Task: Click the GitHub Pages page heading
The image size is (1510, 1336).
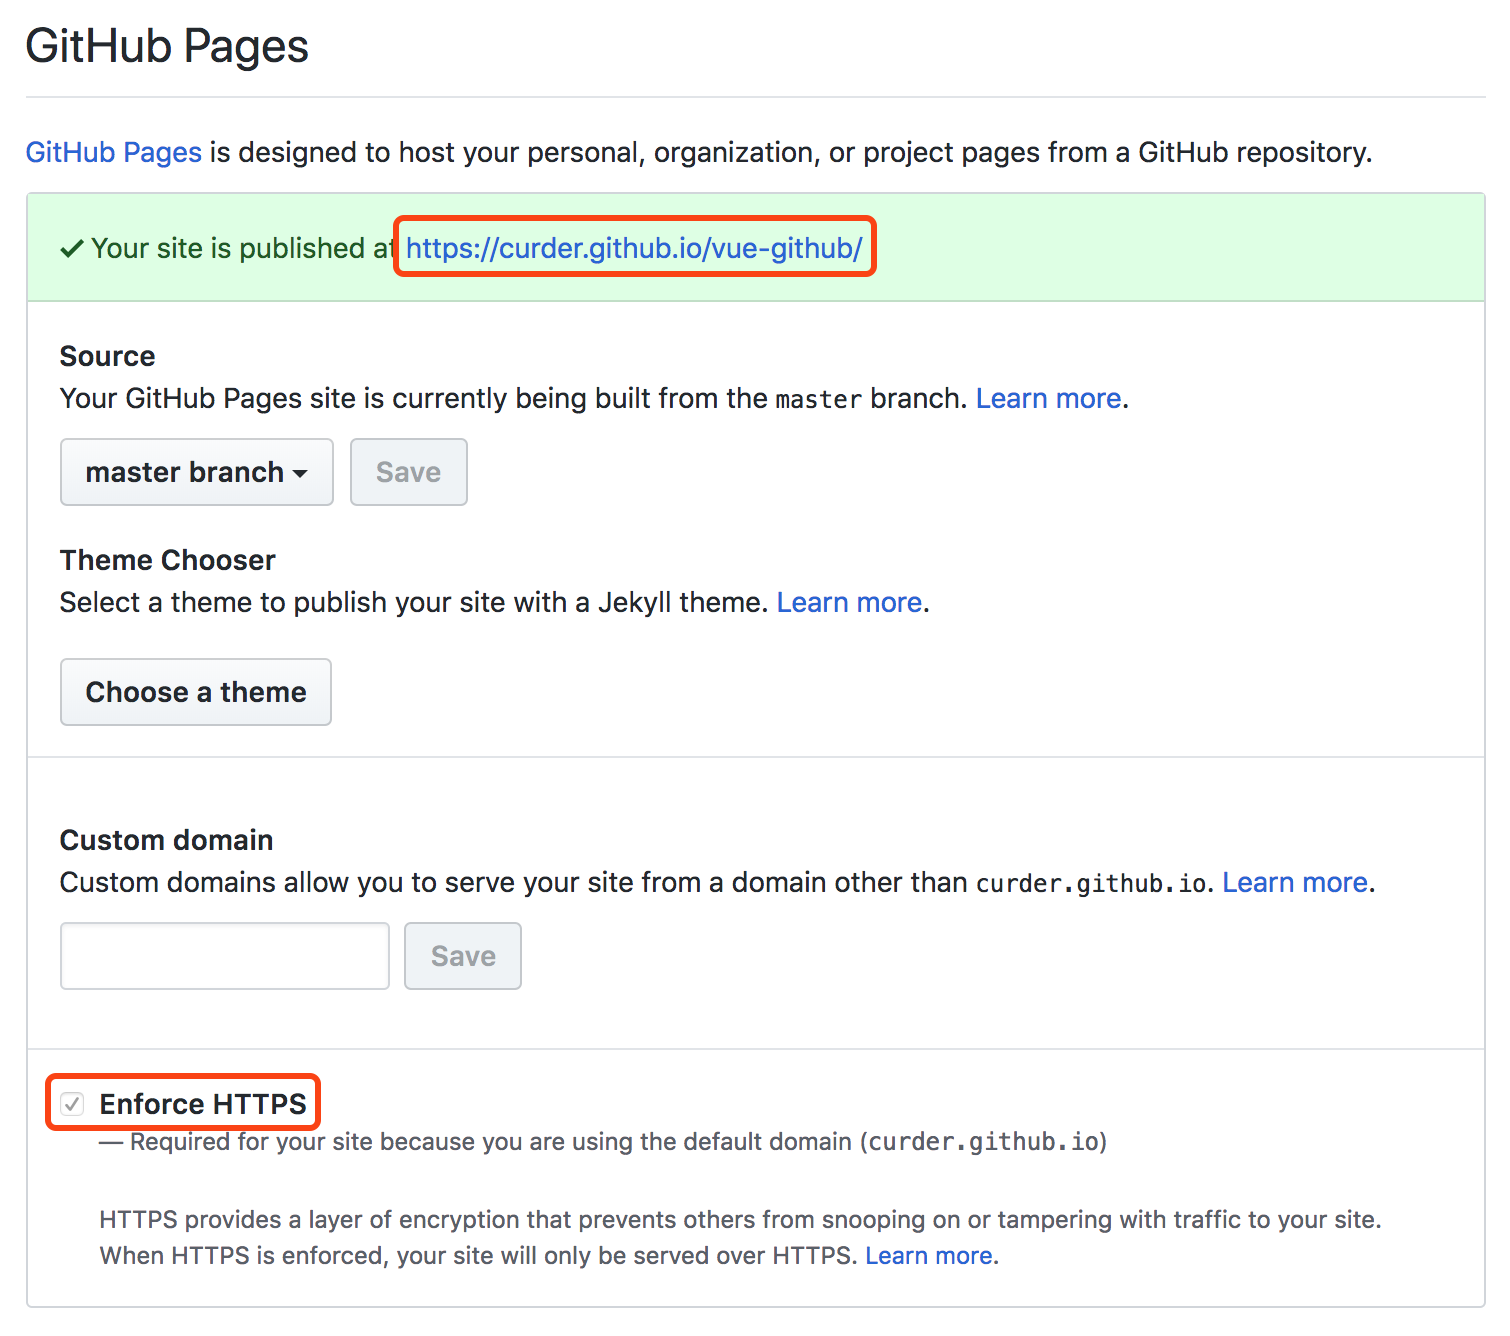Action: [167, 46]
